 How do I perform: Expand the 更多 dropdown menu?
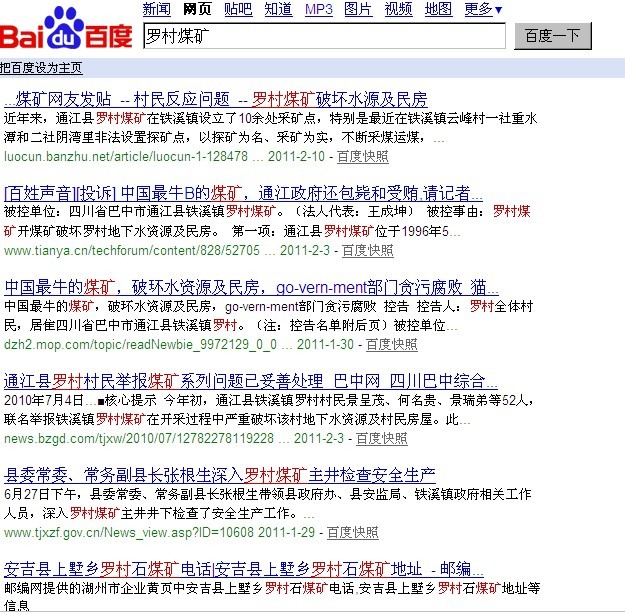(x=483, y=9)
